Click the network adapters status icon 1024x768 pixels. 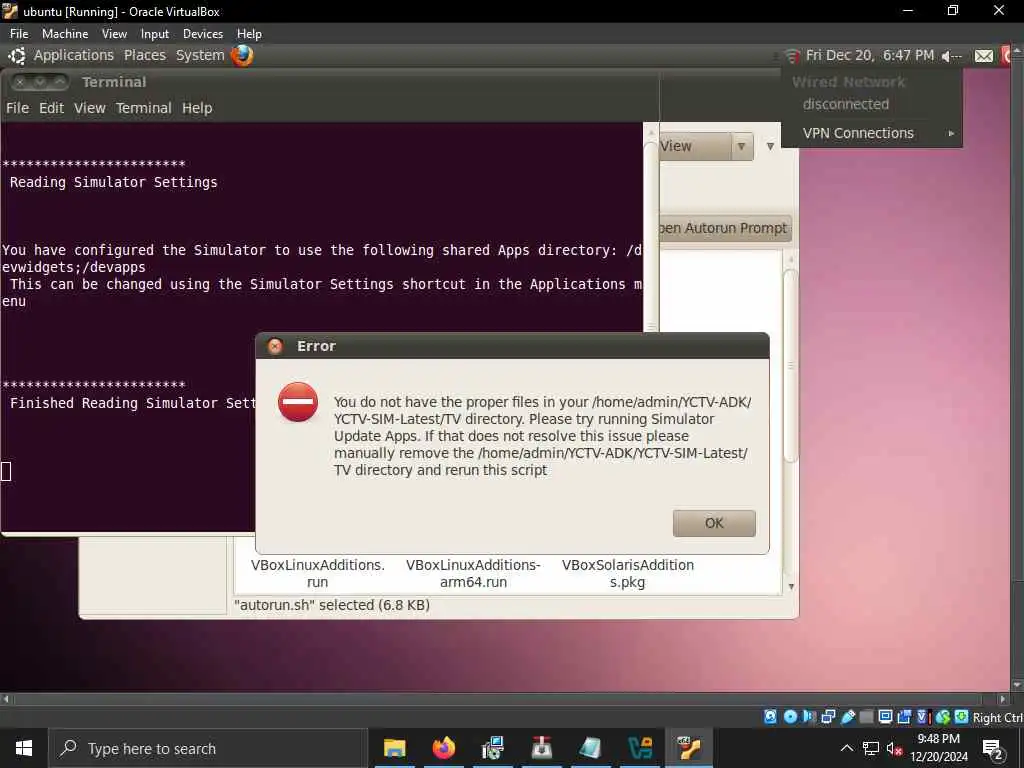pyautogui.click(x=828, y=717)
